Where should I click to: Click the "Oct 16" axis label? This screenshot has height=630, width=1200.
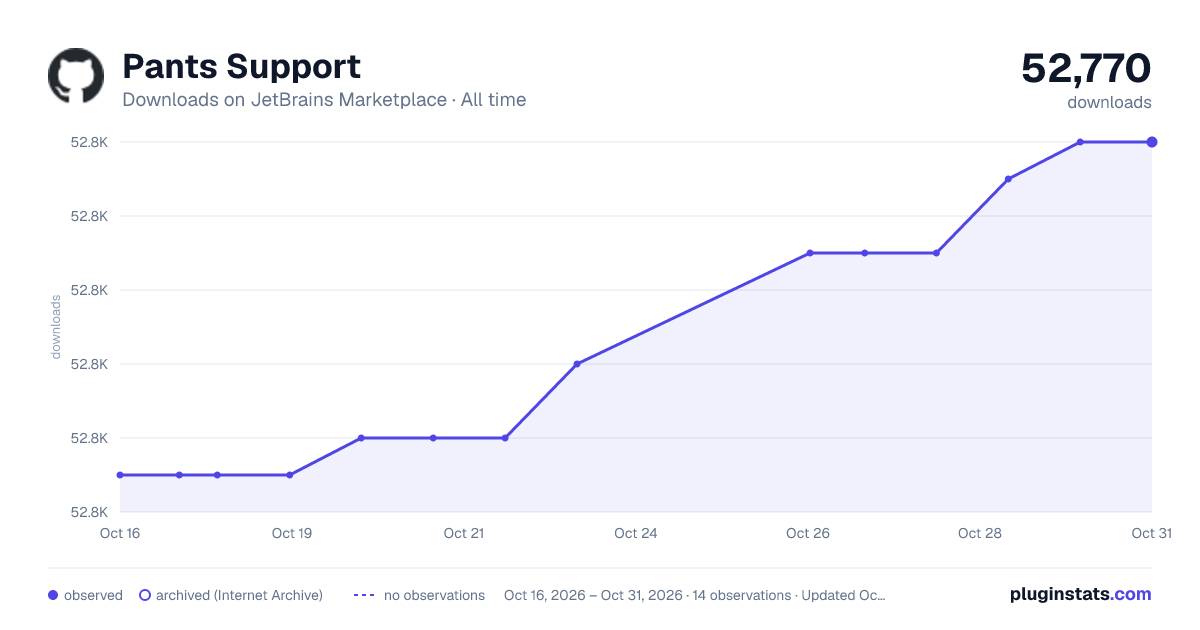click(x=120, y=533)
